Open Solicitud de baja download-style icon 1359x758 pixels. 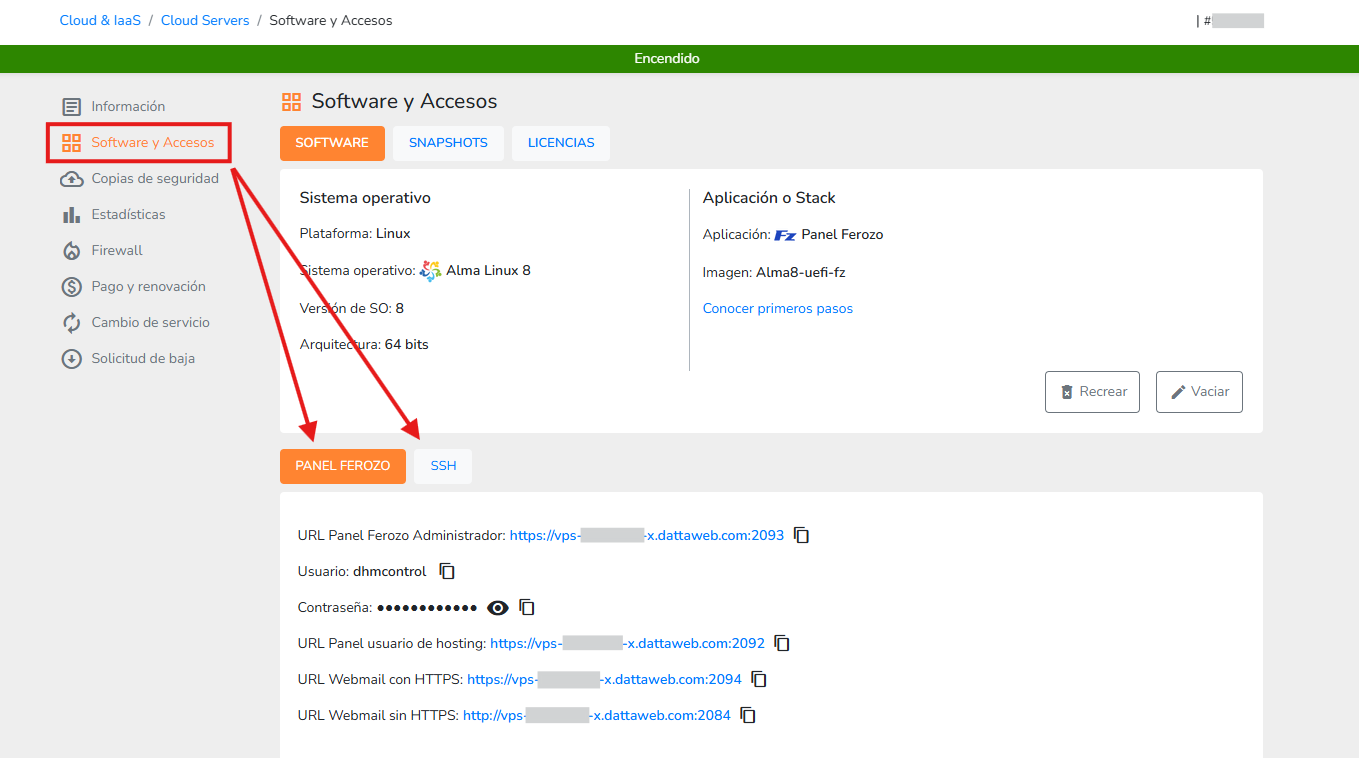pyautogui.click(x=71, y=358)
